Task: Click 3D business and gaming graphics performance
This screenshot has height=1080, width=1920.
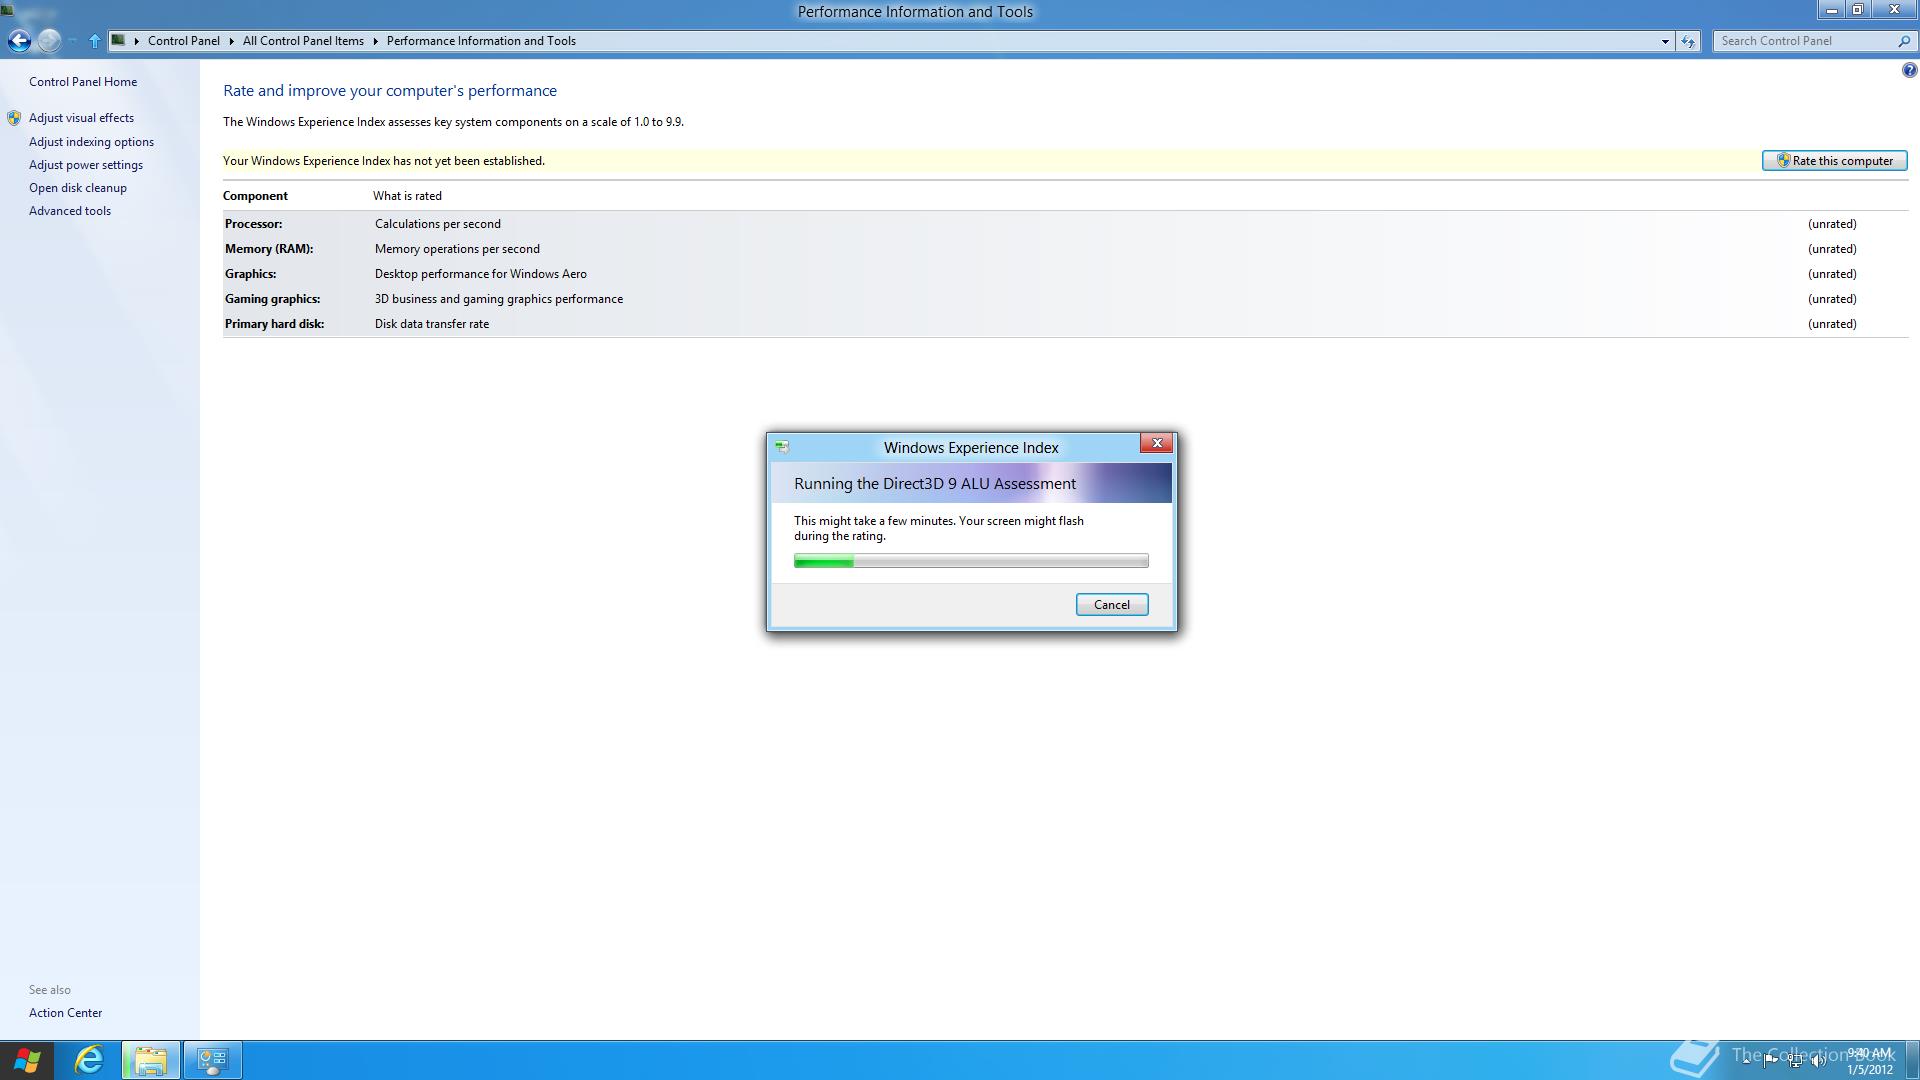Action: pyautogui.click(x=499, y=299)
